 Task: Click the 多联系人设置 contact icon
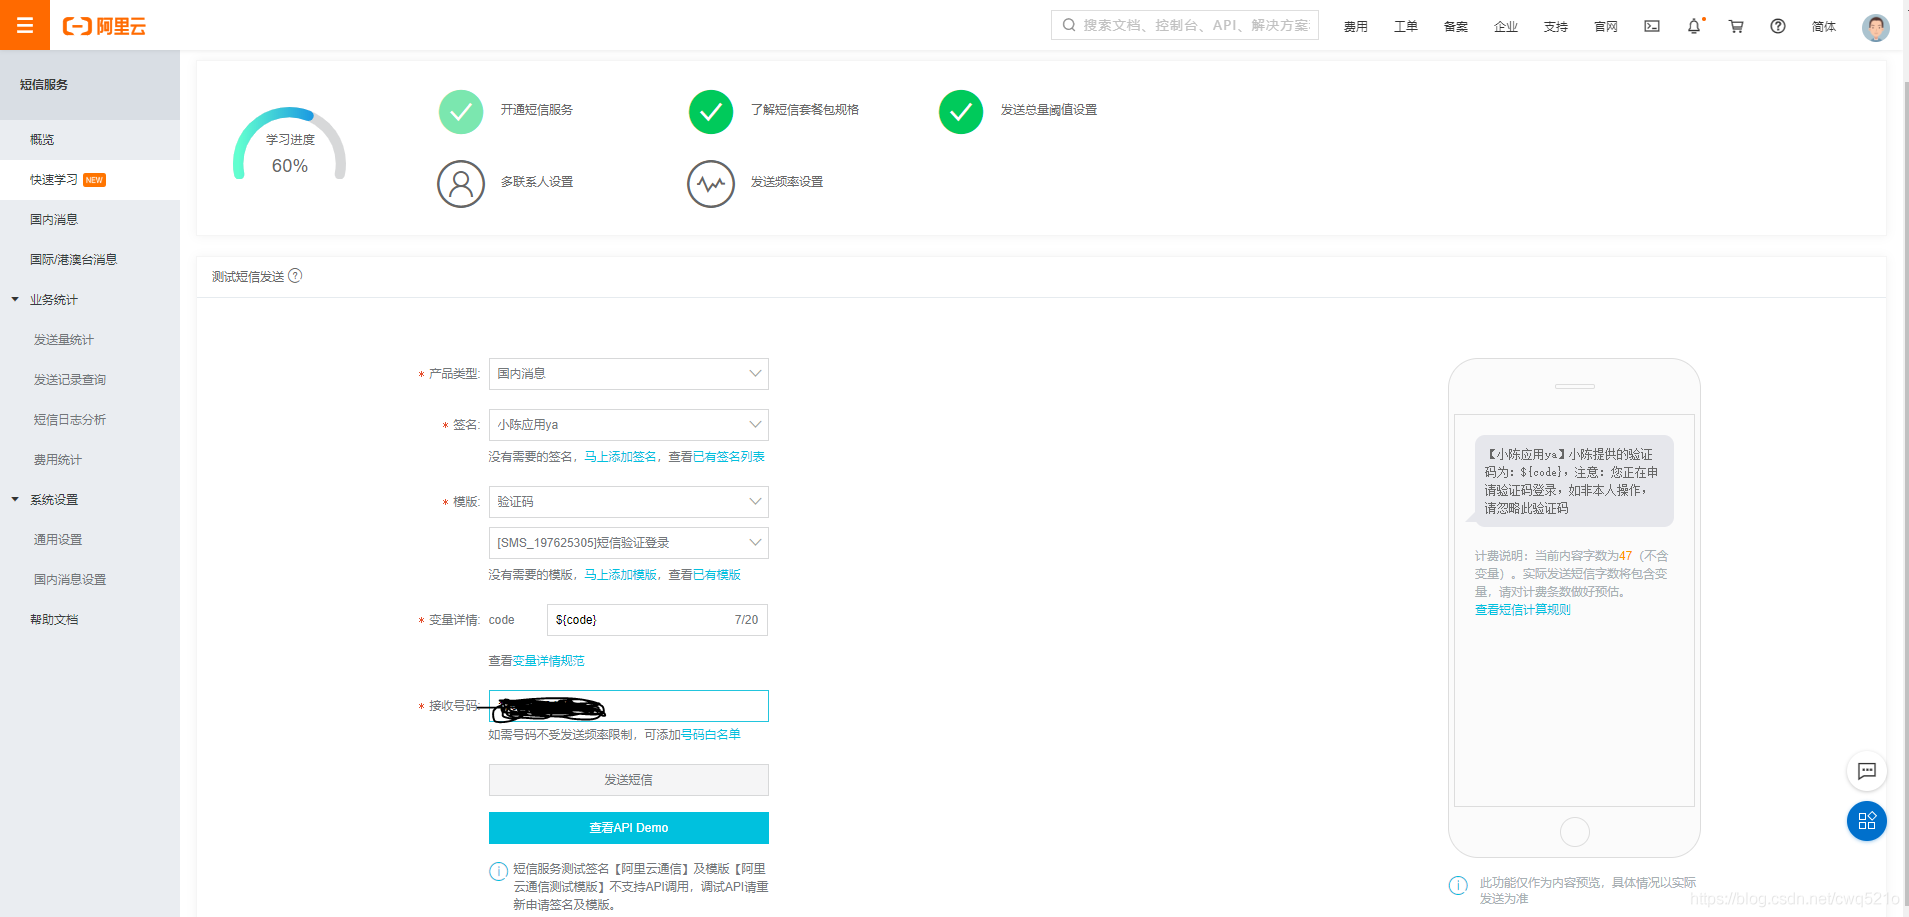click(460, 183)
